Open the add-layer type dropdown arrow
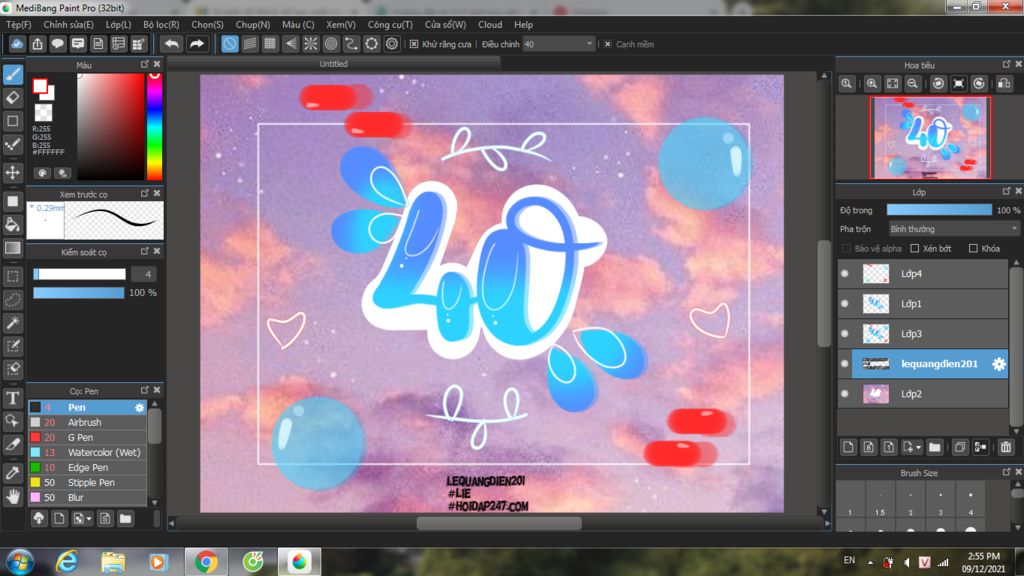This screenshot has height=576, width=1024. [x=918, y=447]
